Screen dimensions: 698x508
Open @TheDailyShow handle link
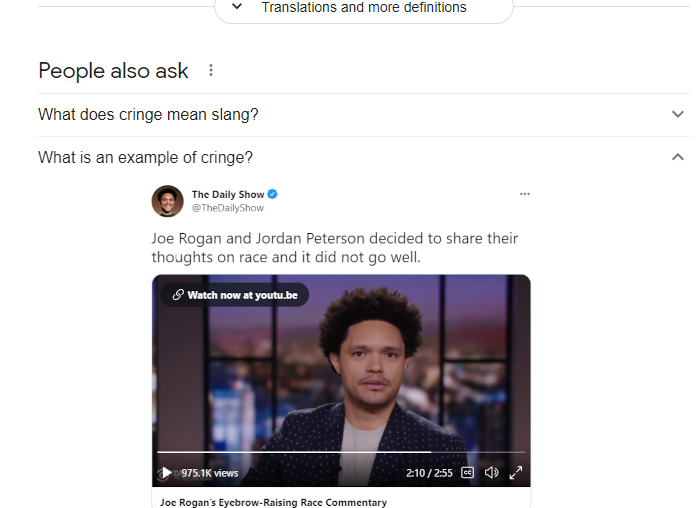tap(227, 208)
